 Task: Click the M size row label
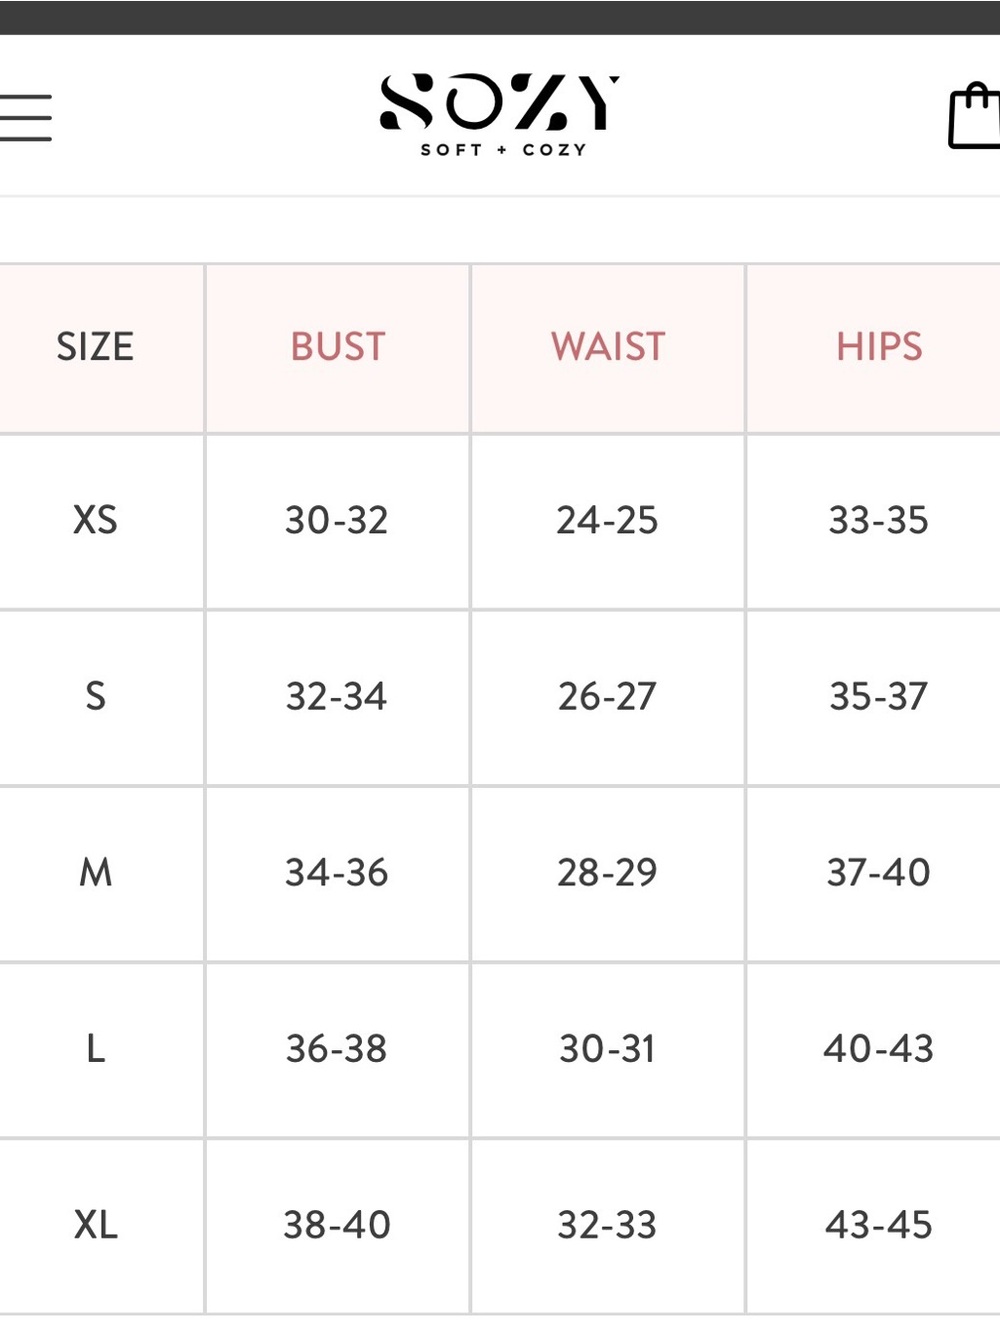point(95,872)
